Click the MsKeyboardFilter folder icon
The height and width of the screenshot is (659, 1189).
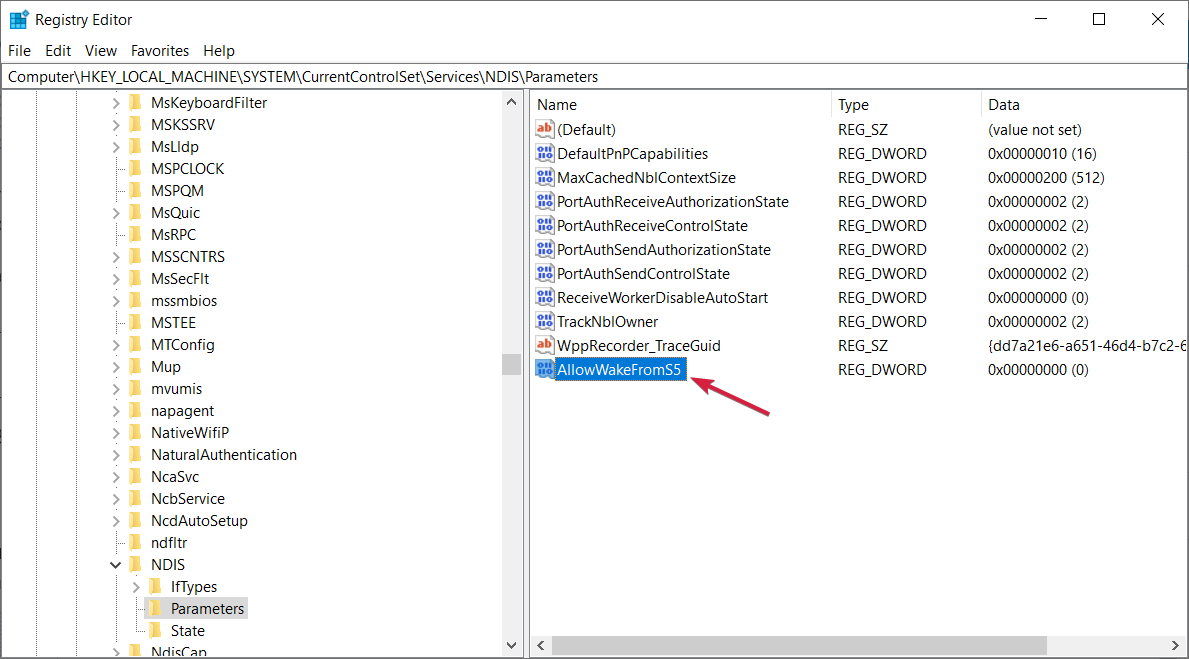click(136, 102)
